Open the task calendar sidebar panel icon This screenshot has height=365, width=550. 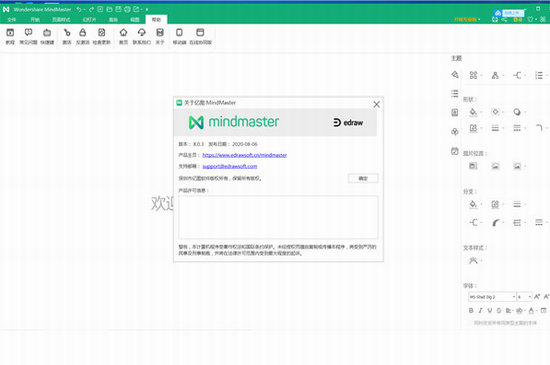click(x=455, y=151)
